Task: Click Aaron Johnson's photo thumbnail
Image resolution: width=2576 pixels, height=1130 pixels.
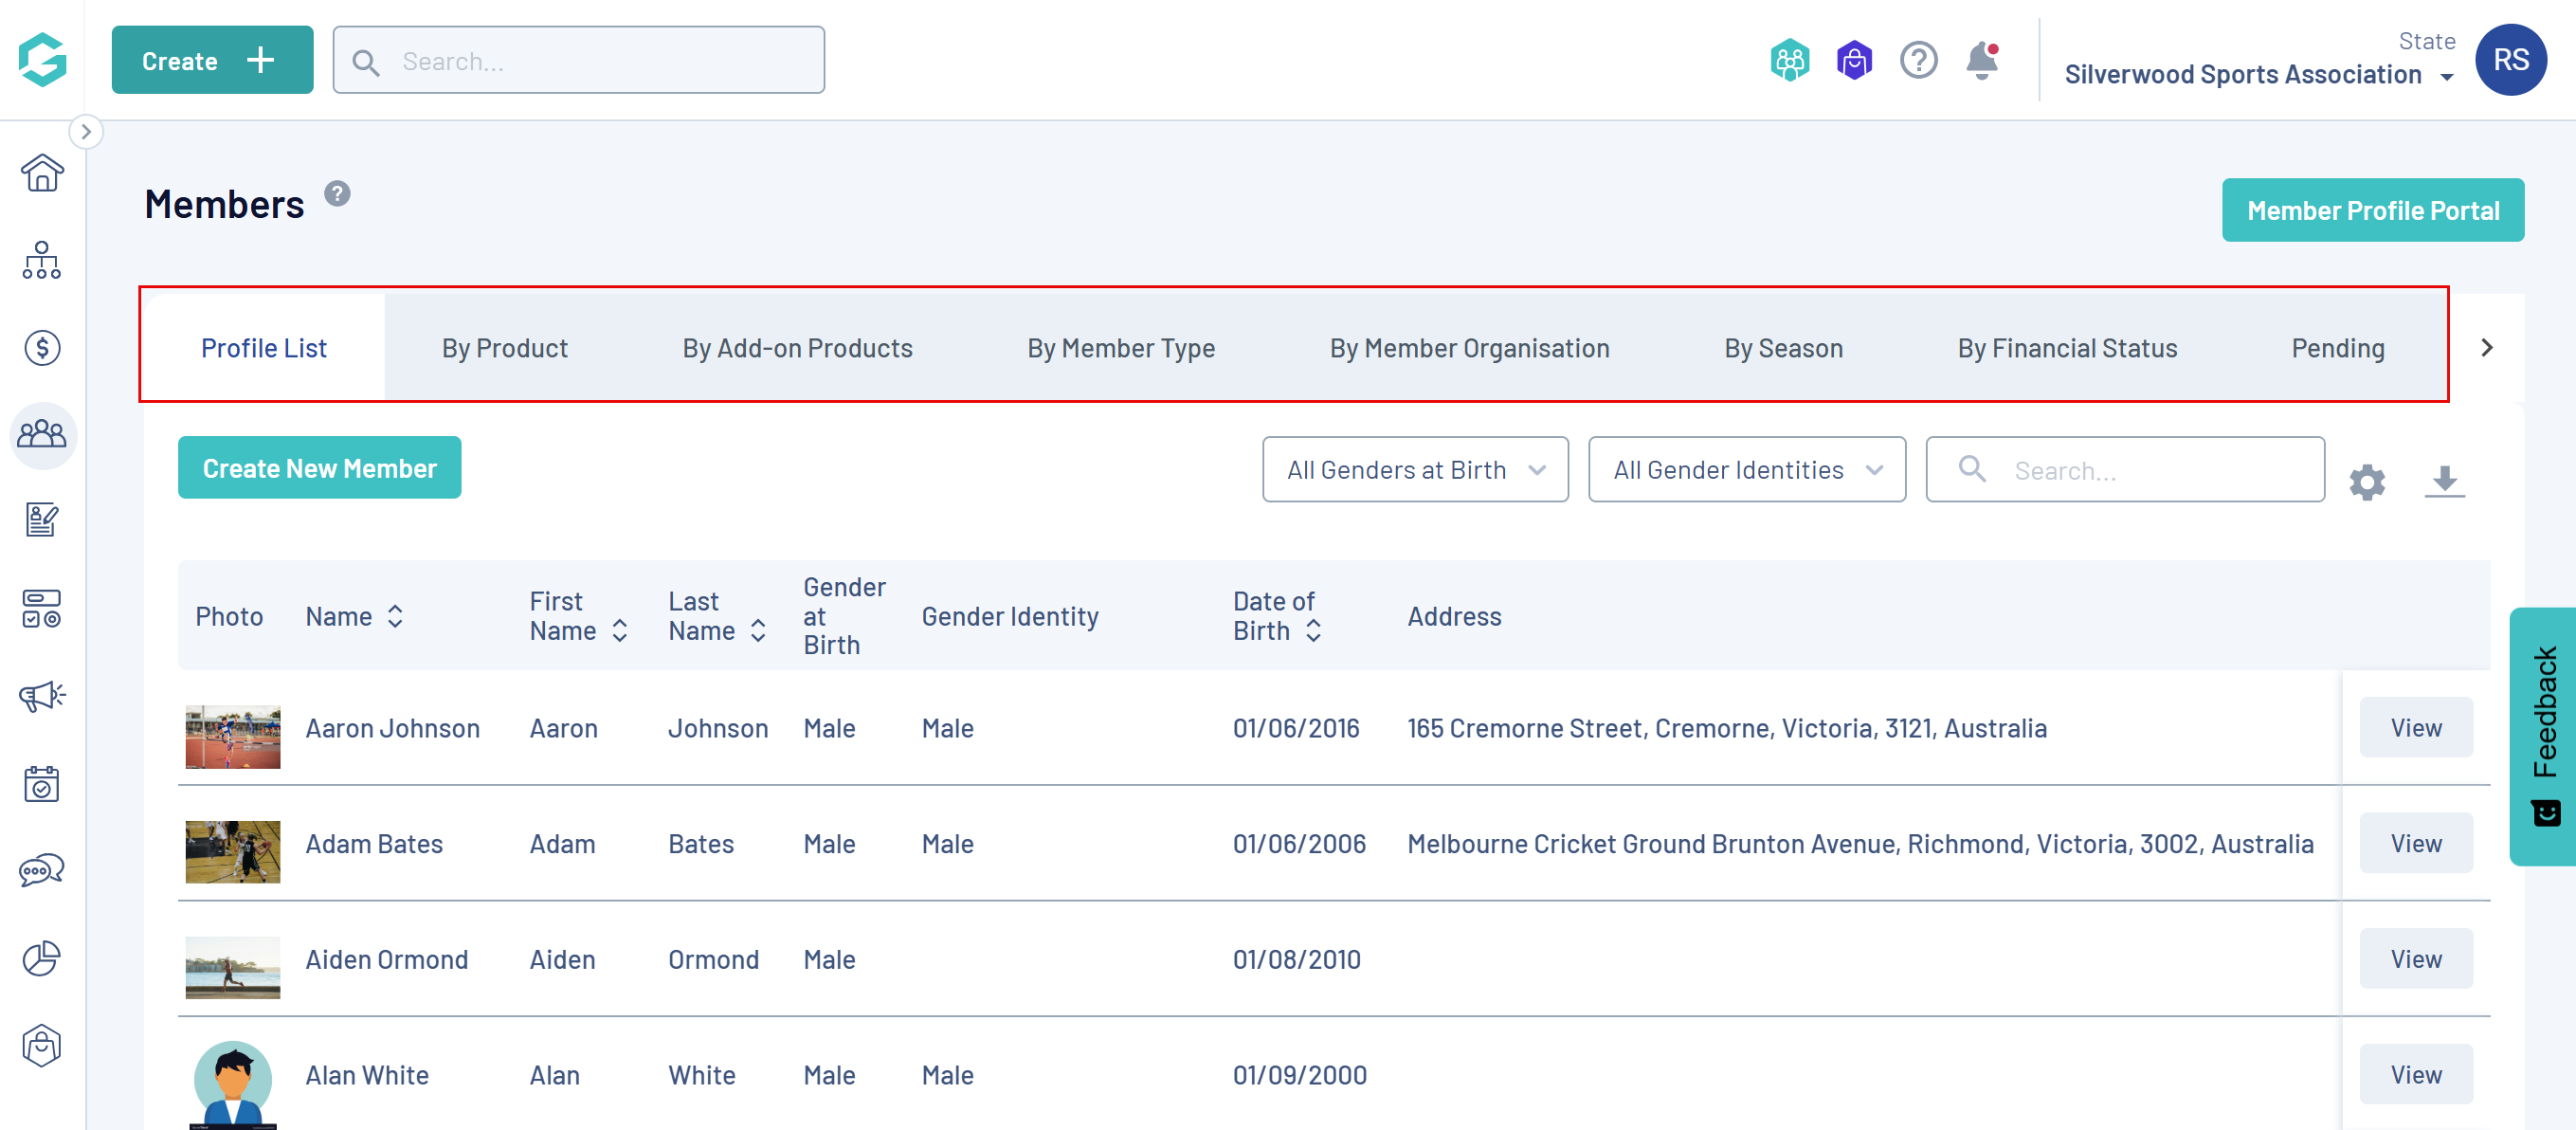Action: point(232,736)
